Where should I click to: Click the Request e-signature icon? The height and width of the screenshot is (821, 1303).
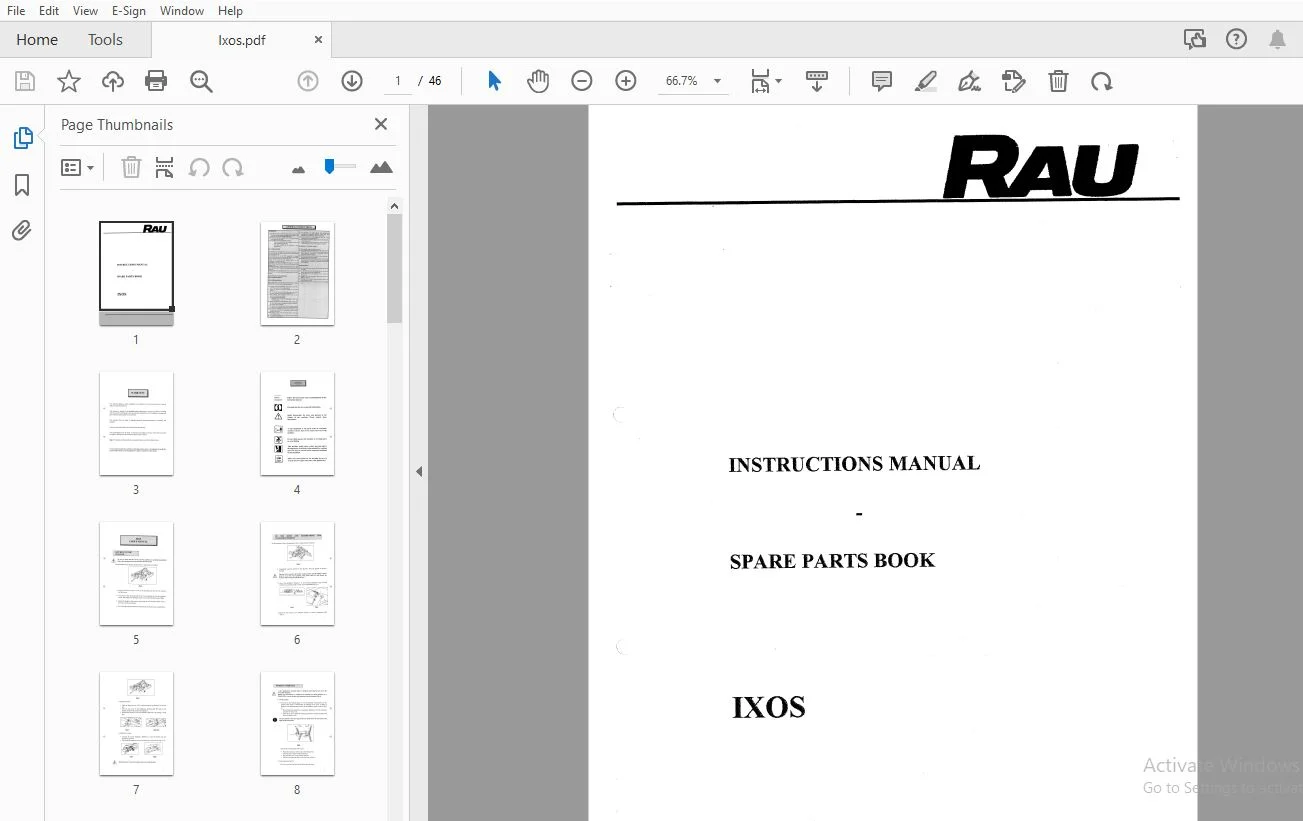(1014, 82)
